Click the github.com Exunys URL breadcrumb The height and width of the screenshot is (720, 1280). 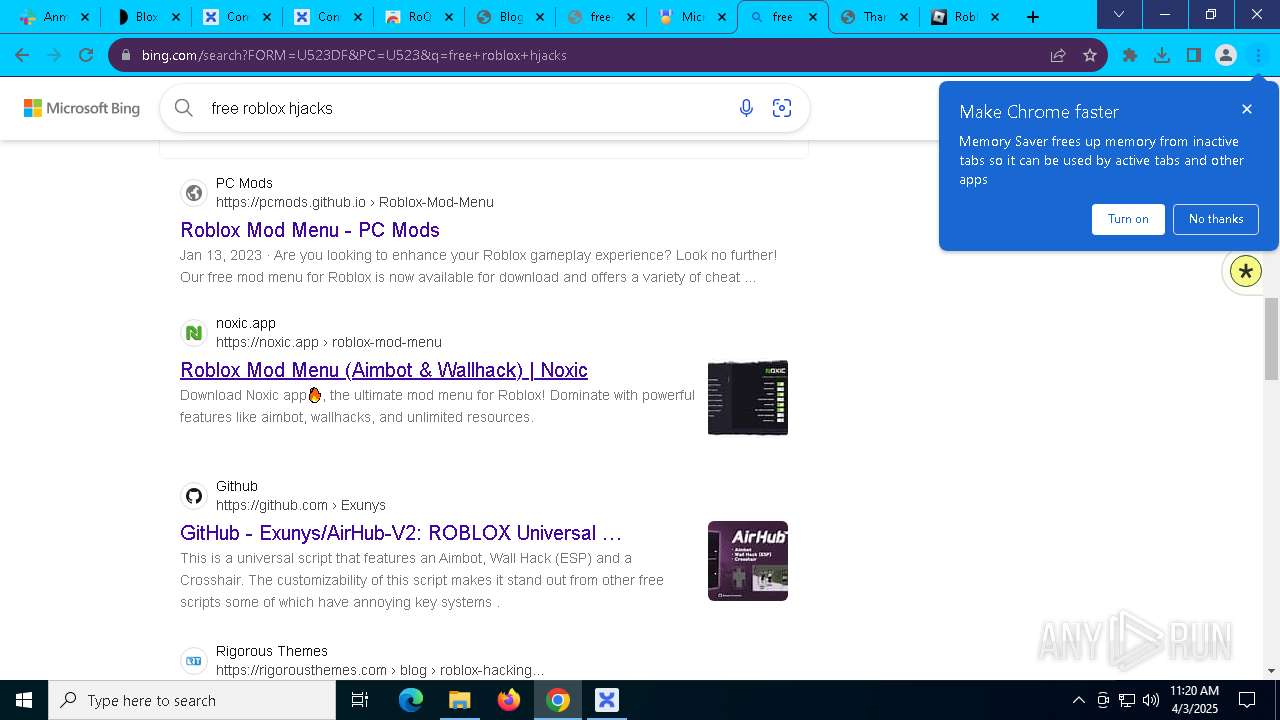click(301, 505)
